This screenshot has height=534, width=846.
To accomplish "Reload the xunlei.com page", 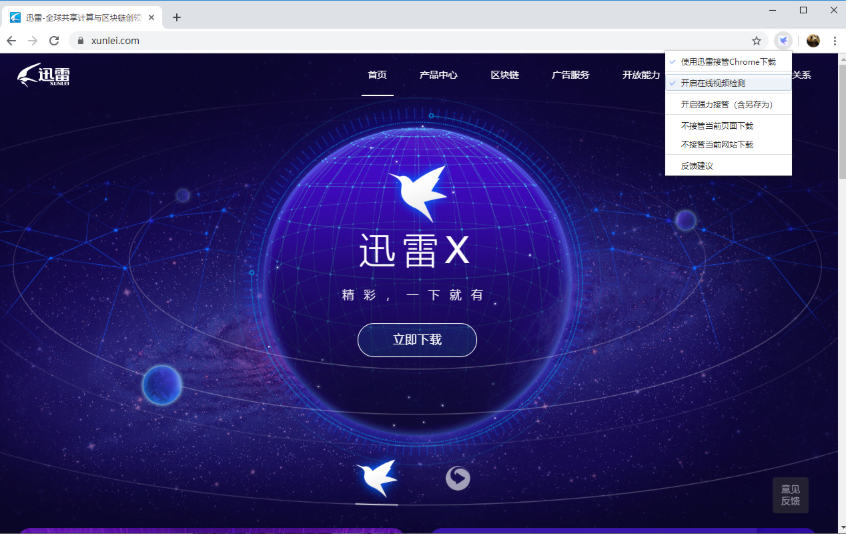I will [54, 41].
